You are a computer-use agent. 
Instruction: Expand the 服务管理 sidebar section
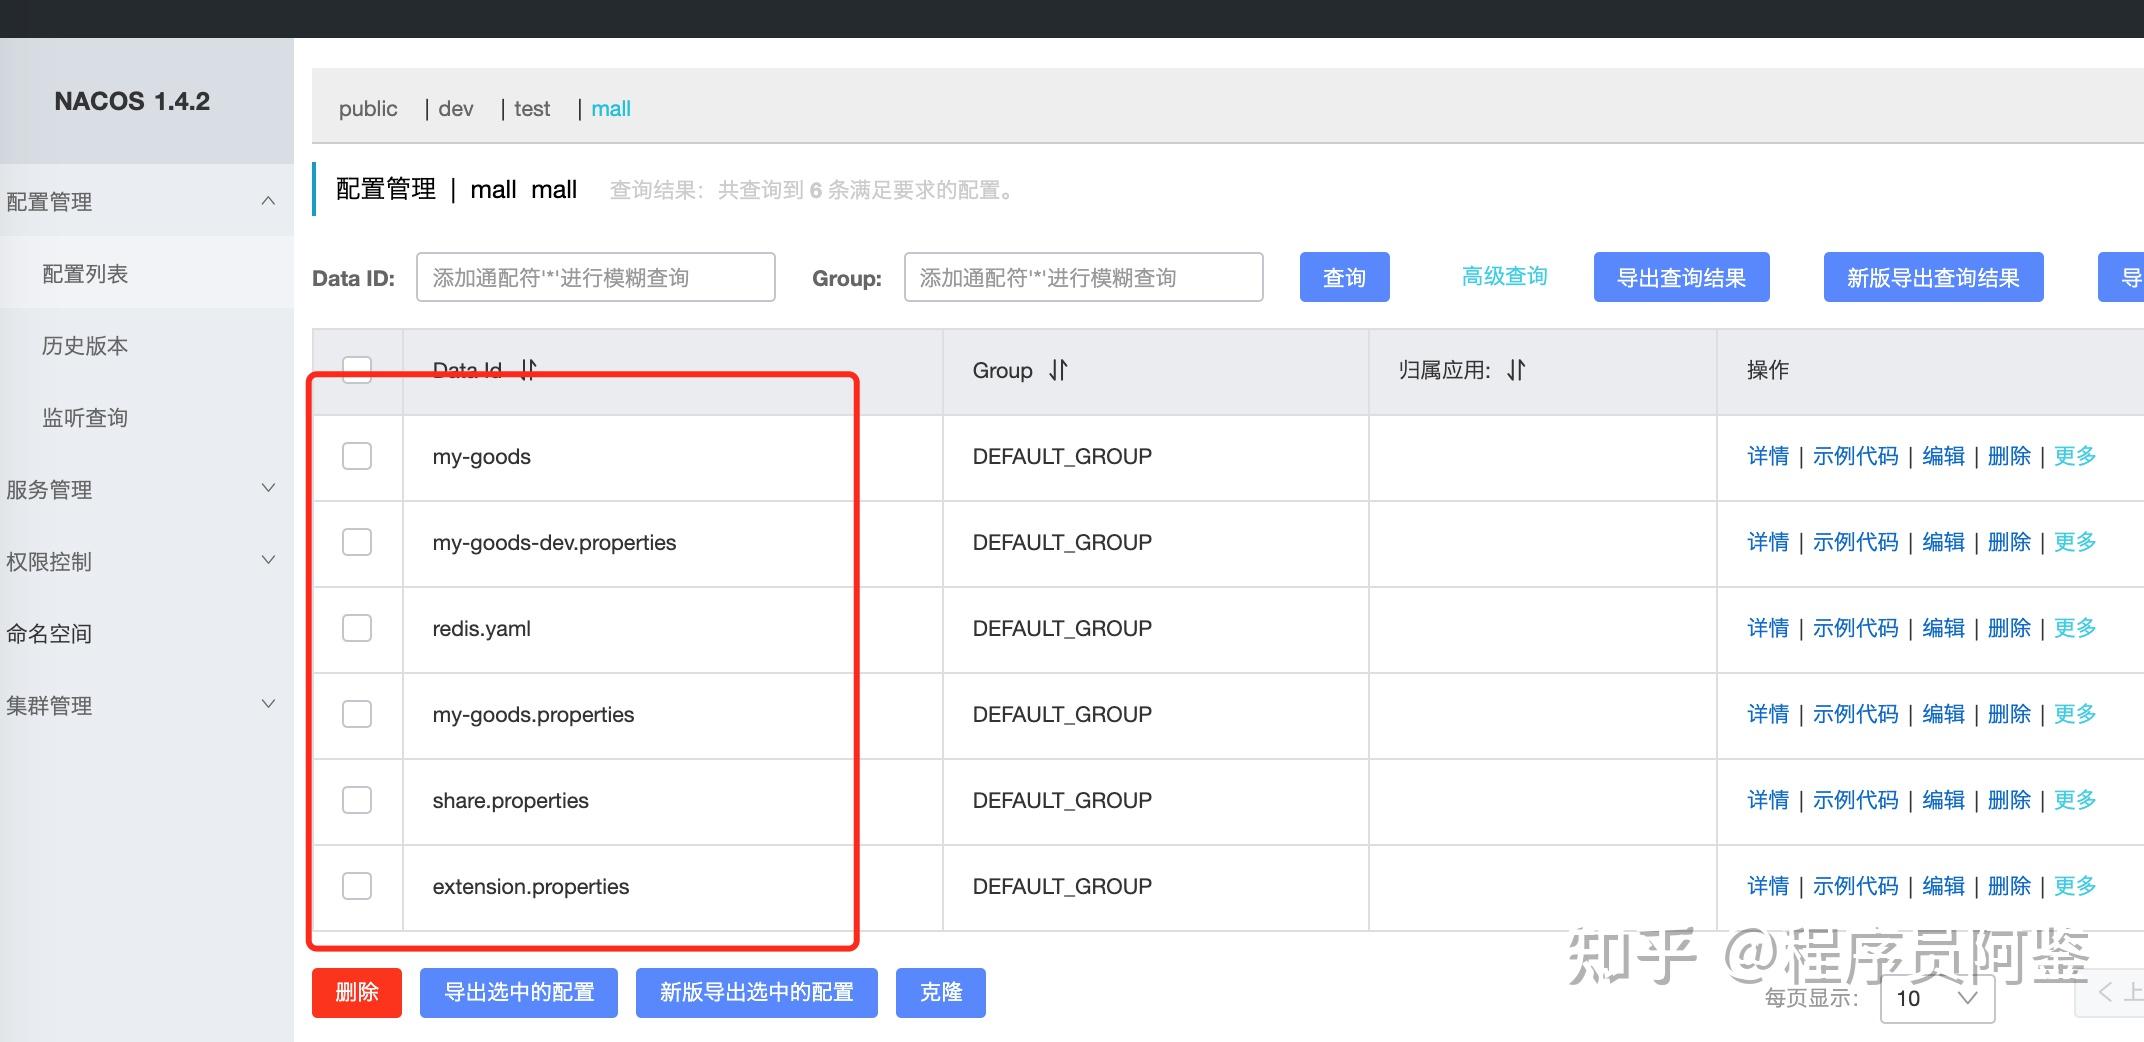pos(147,489)
